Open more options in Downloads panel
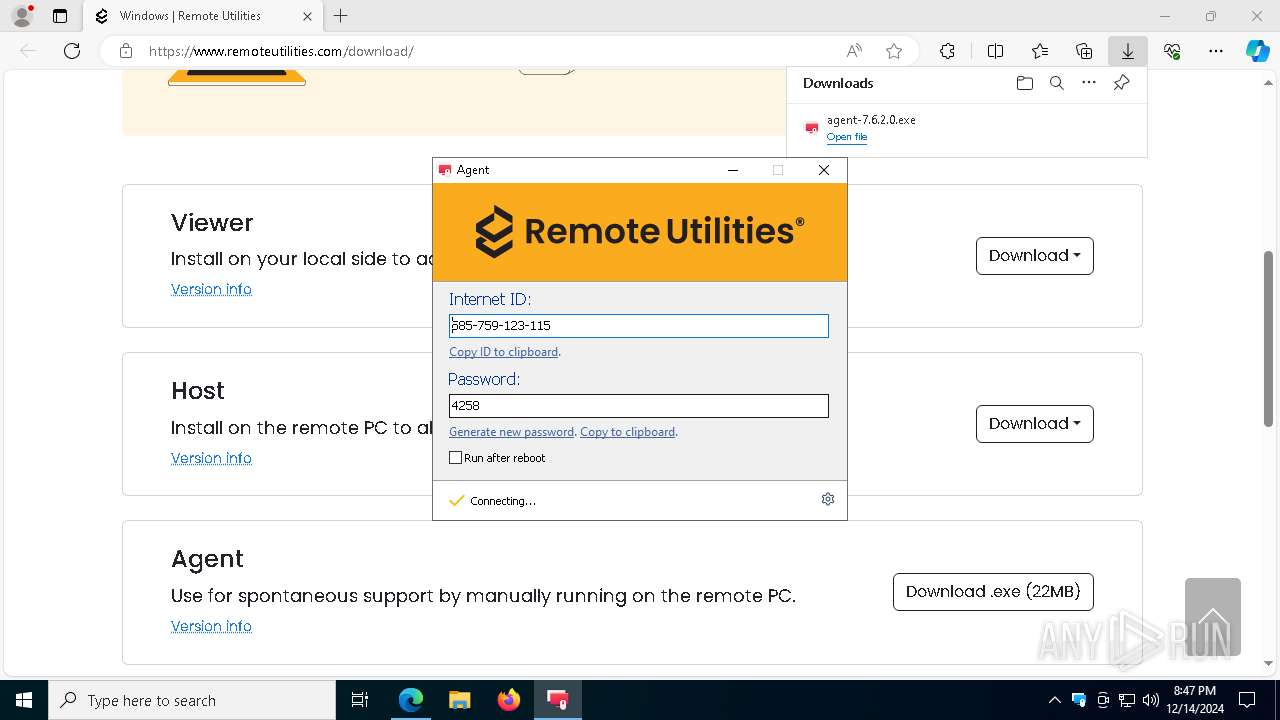 point(1089,83)
